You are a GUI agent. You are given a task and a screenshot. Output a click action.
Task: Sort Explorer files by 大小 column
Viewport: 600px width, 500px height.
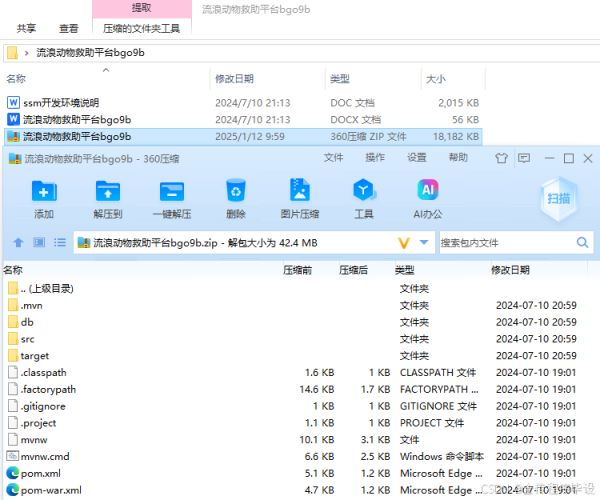(435, 79)
